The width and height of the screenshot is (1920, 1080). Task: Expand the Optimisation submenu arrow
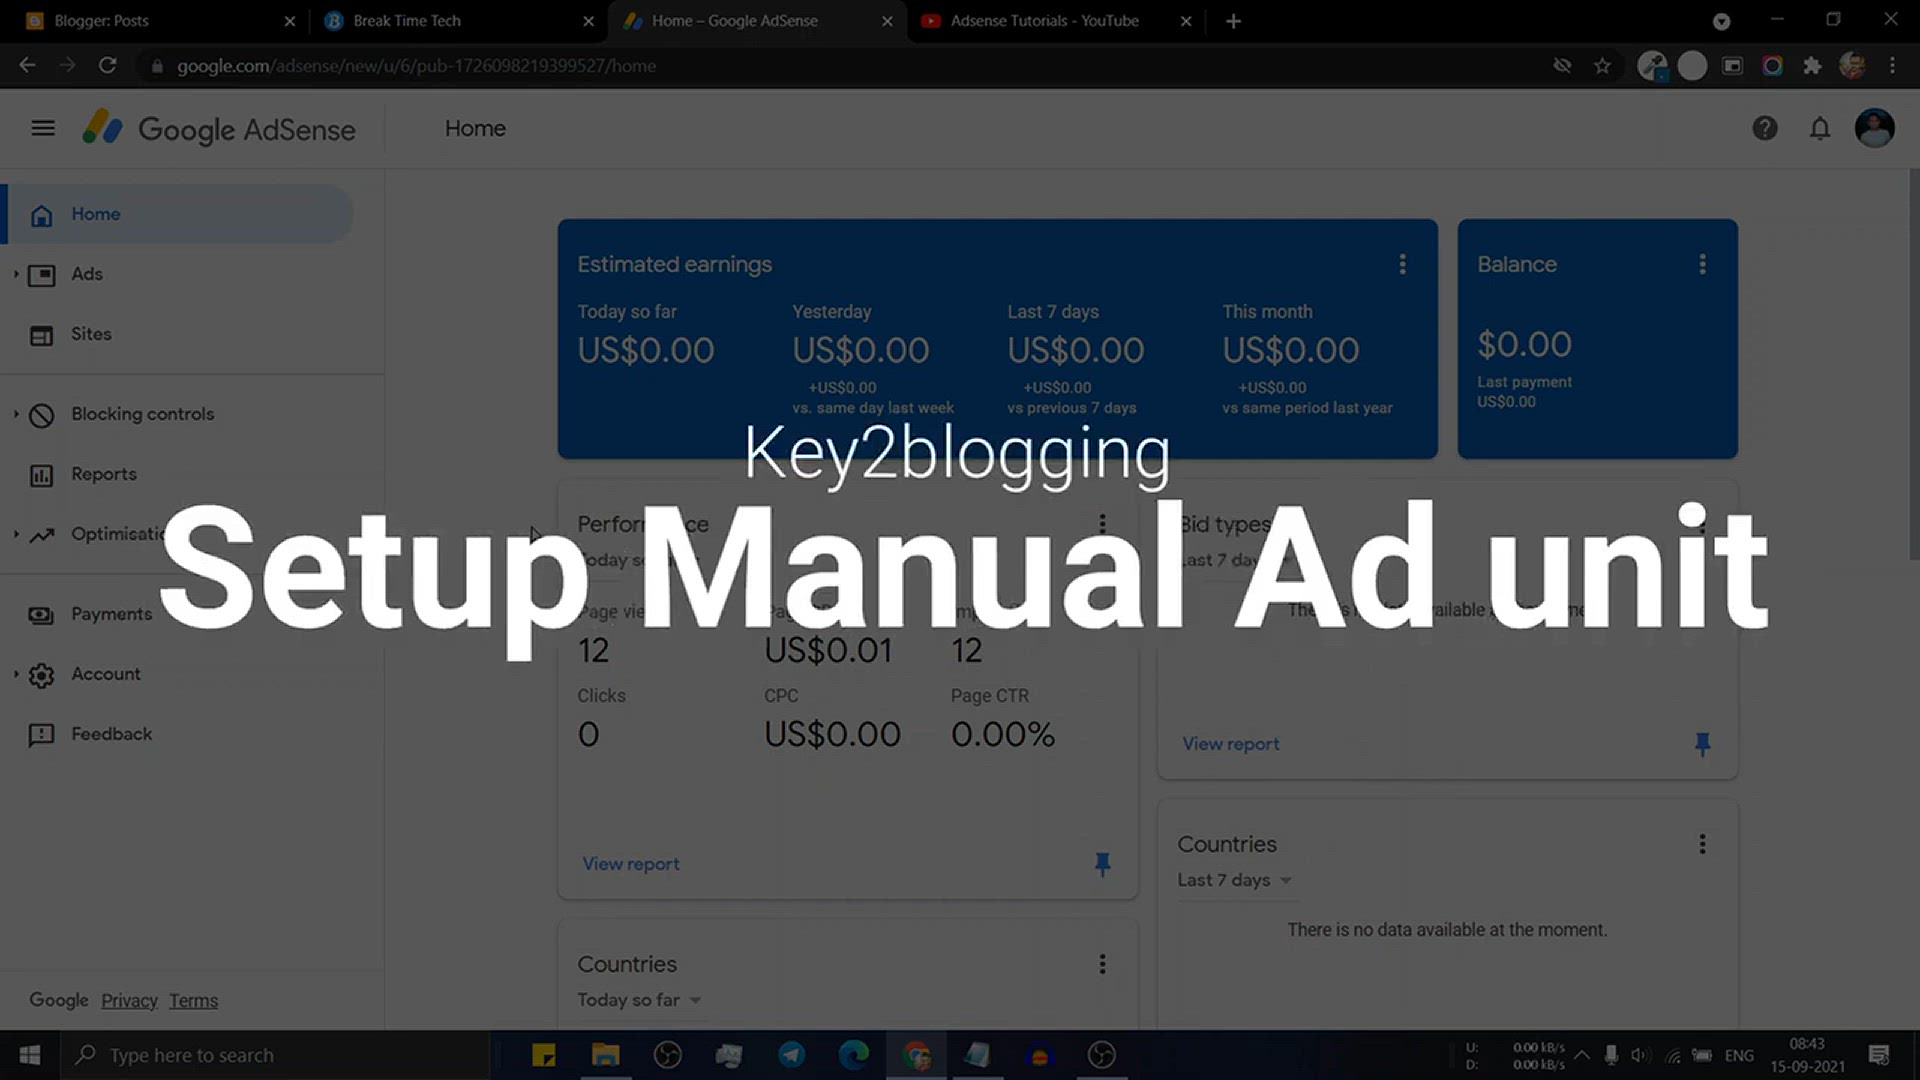(16, 534)
